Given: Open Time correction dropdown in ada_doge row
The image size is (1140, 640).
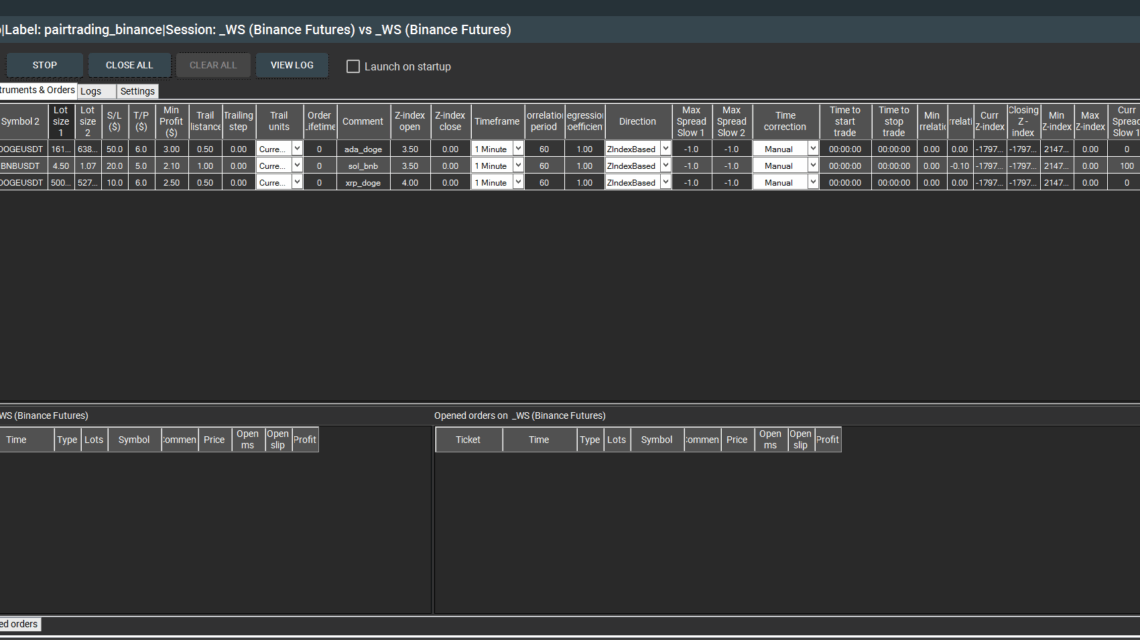Looking at the screenshot, I should pos(812,149).
